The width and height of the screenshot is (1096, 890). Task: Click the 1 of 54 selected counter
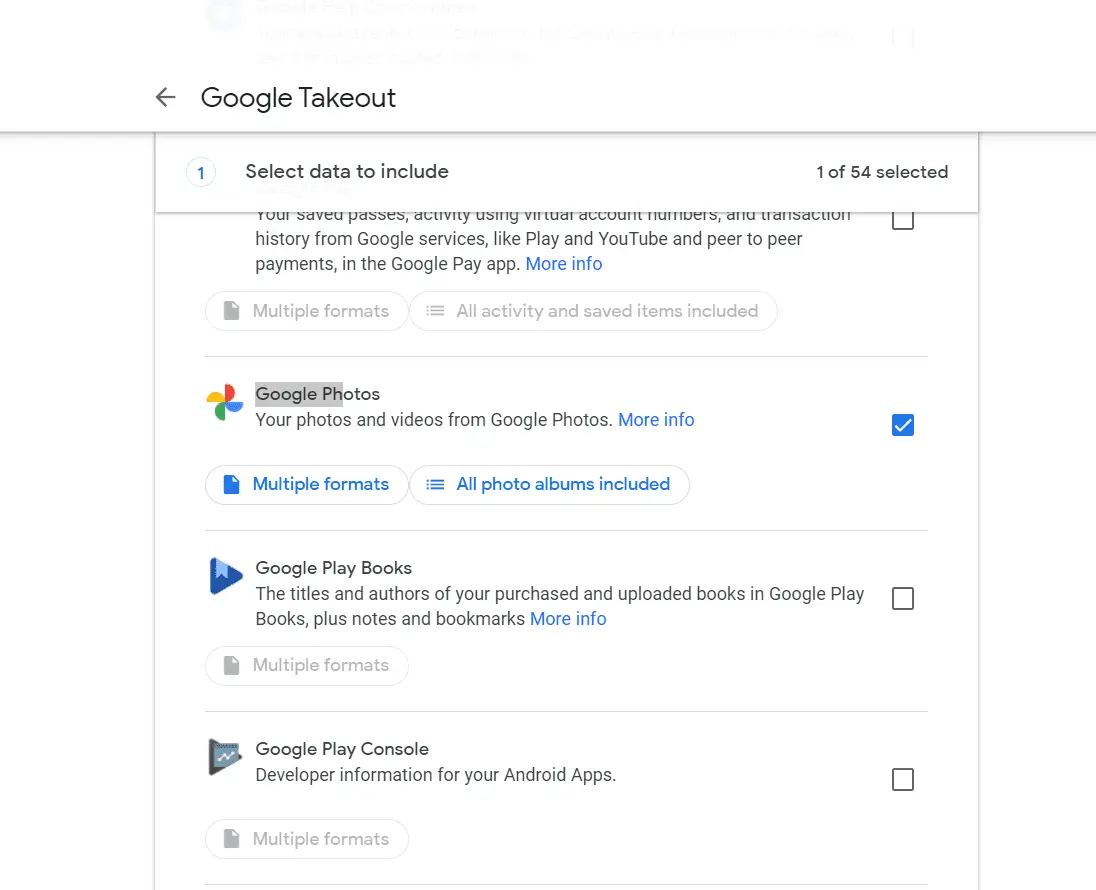click(x=882, y=172)
